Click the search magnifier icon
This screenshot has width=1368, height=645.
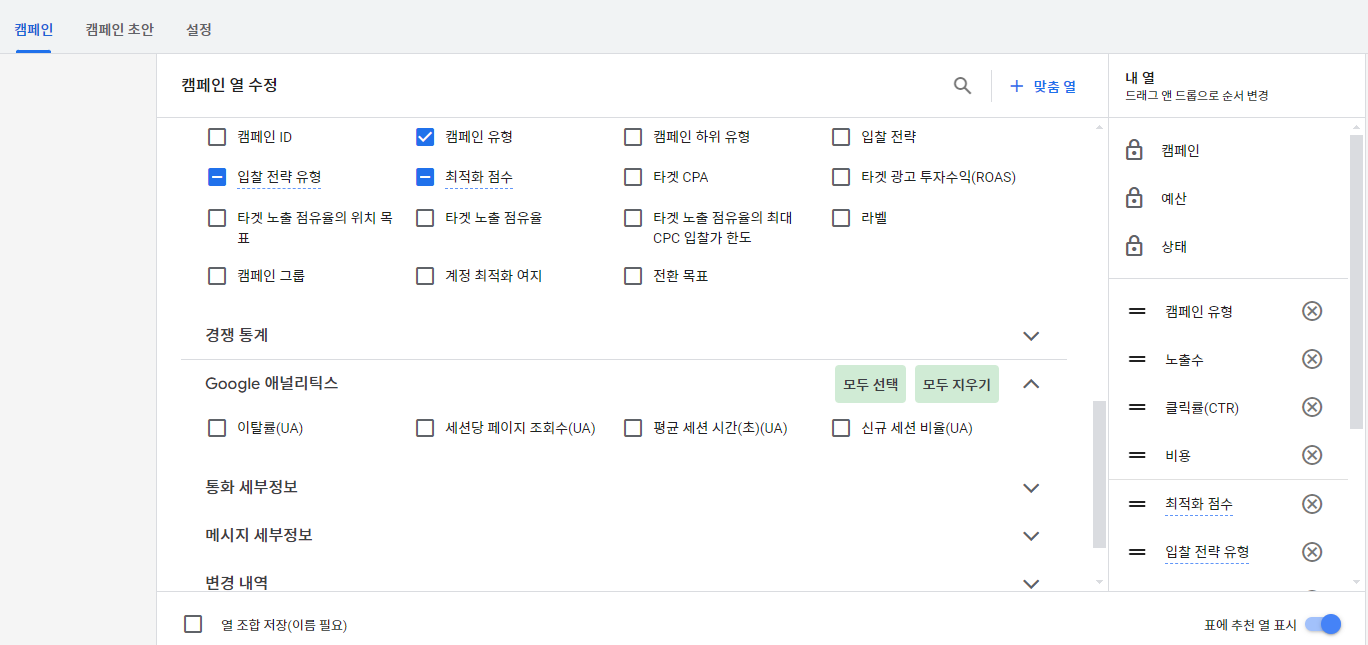click(x=962, y=86)
